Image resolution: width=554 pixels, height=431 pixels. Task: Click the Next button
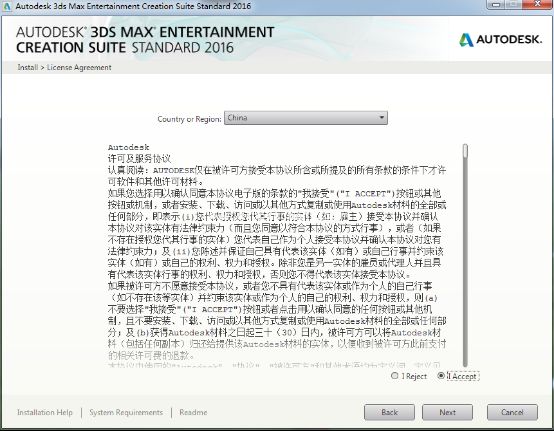click(x=447, y=412)
